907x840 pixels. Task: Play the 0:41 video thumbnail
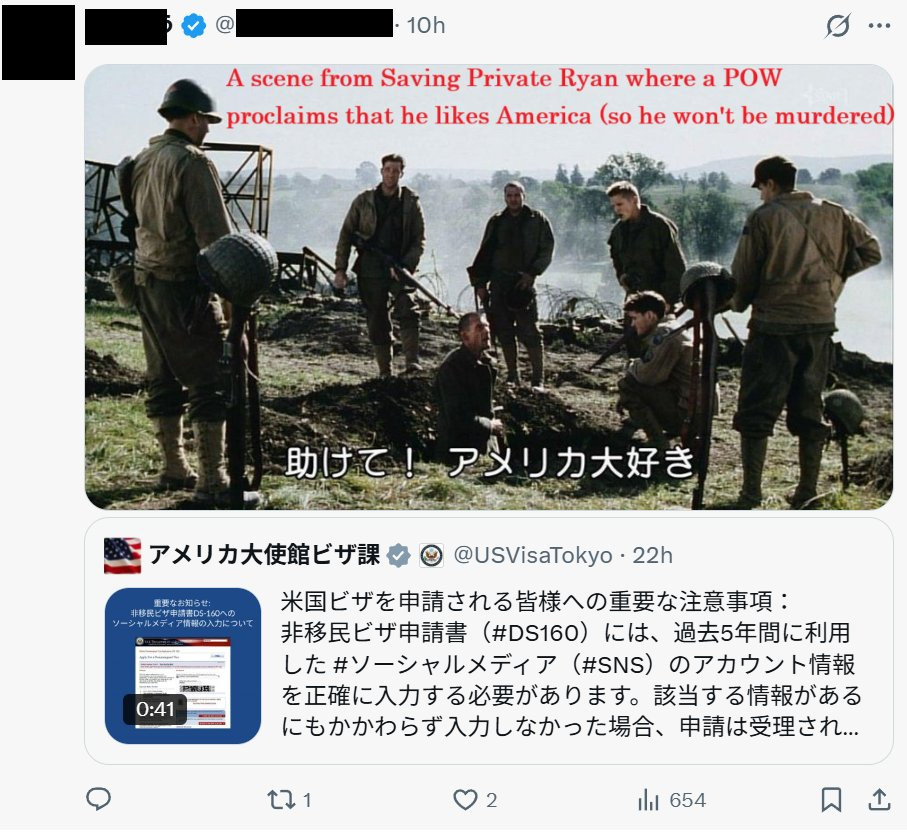tap(183, 665)
